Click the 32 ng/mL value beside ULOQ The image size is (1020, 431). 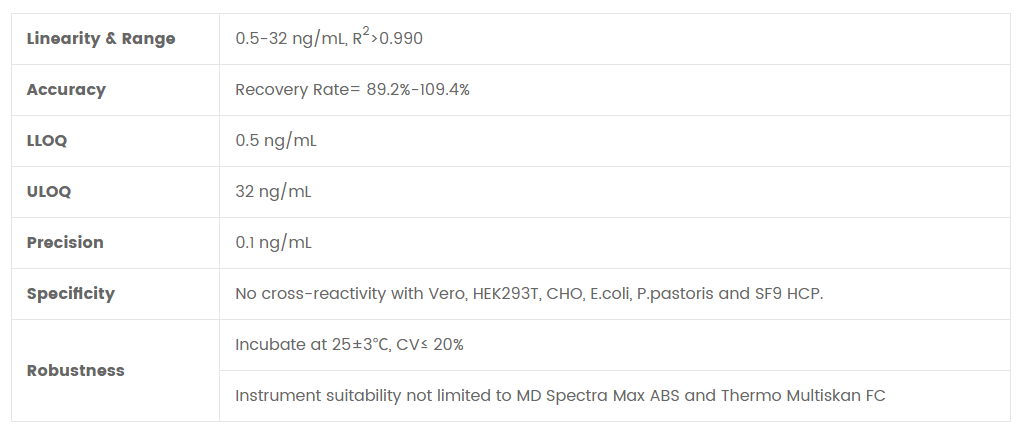click(273, 192)
